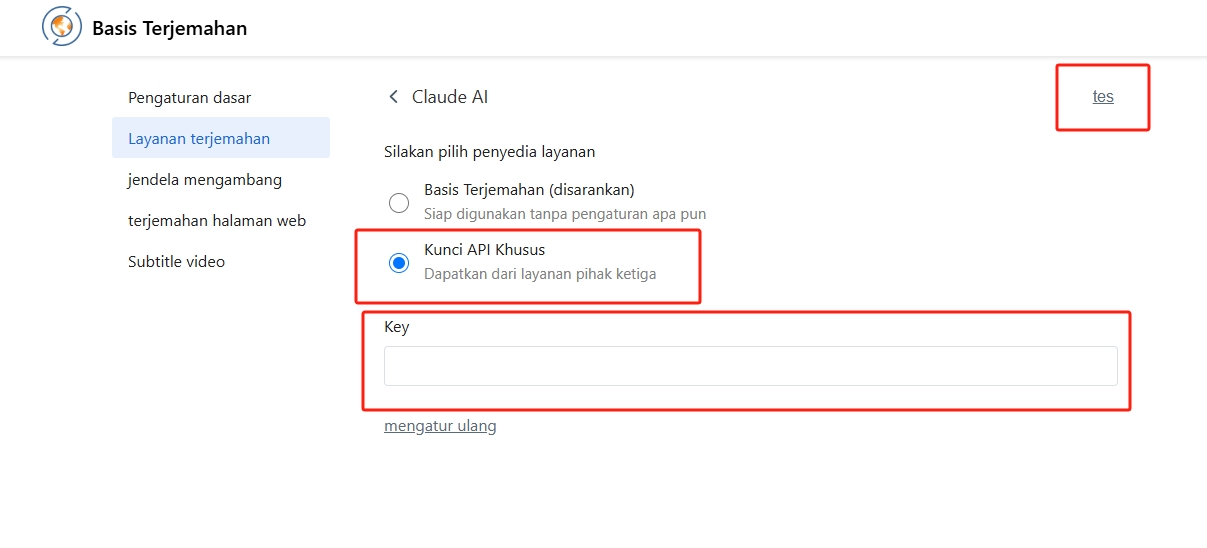
Task: Click the Key field label
Action: pyautogui.click(x=397, y=327)
